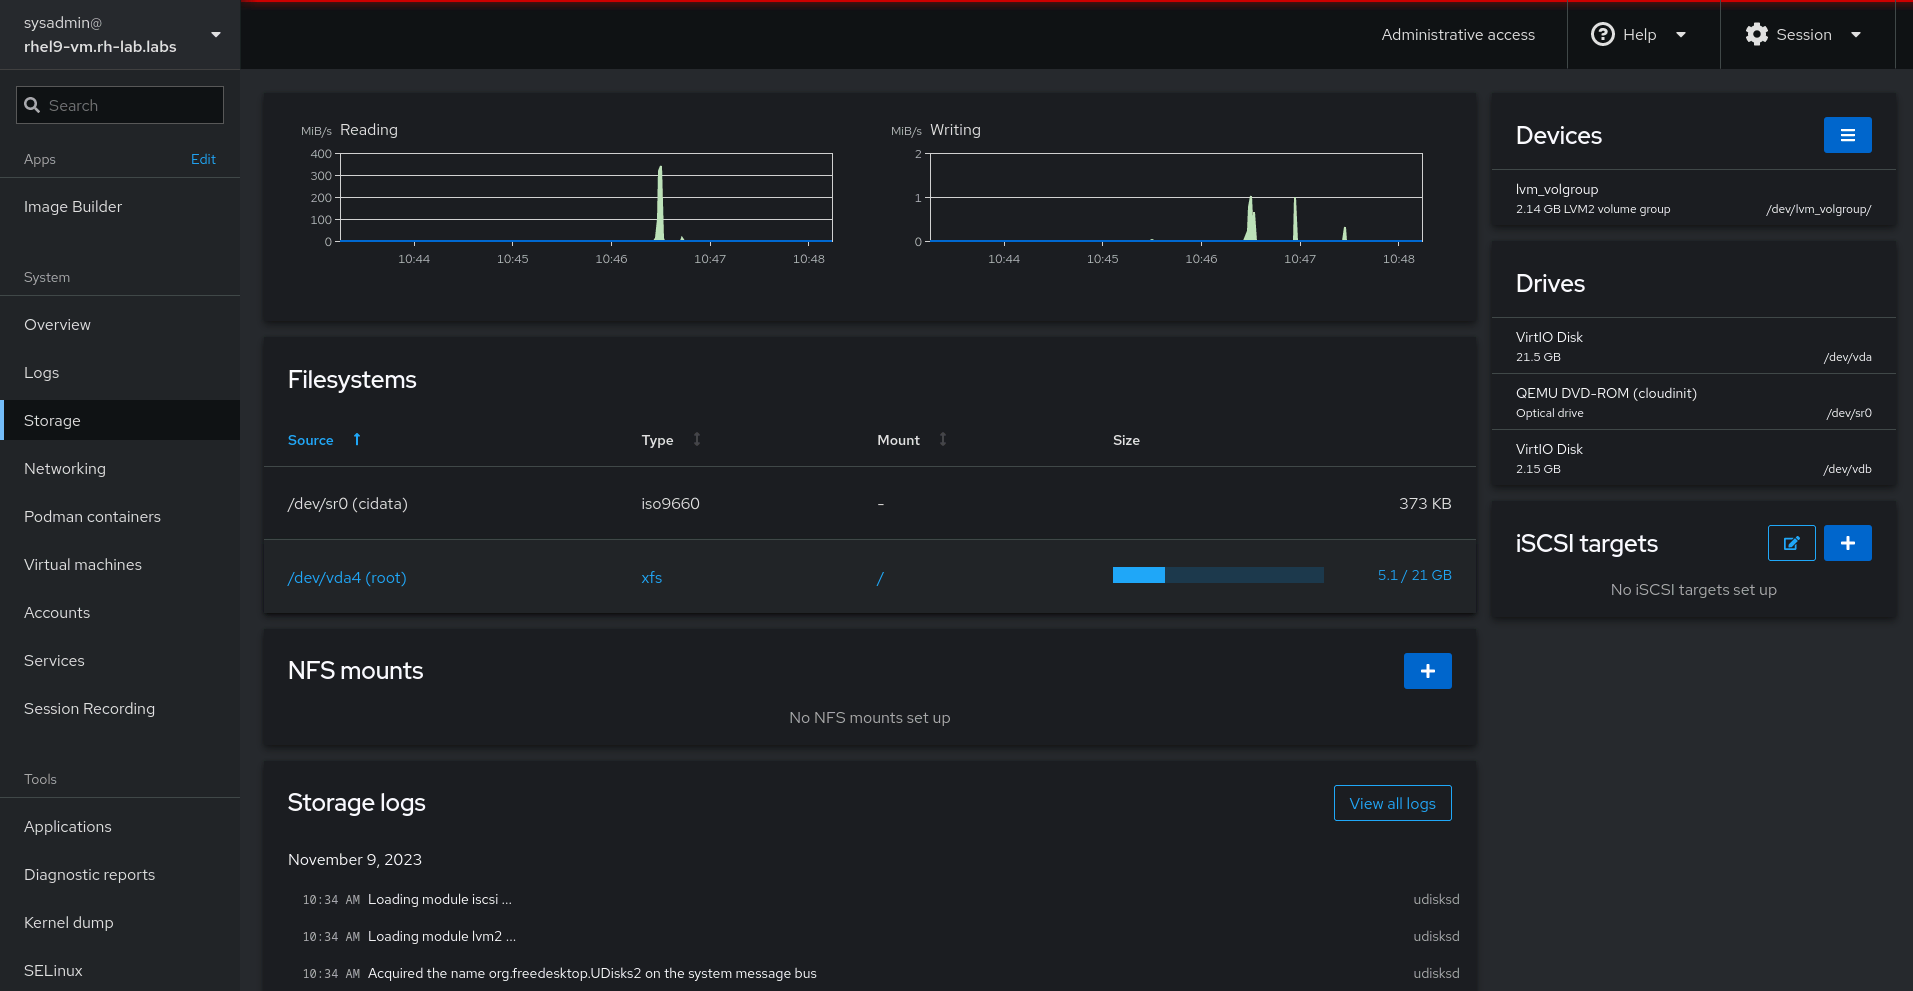Screen dimensions: 1913x991
Task: Click Administrative access button
Action: tap(1457, 35)
